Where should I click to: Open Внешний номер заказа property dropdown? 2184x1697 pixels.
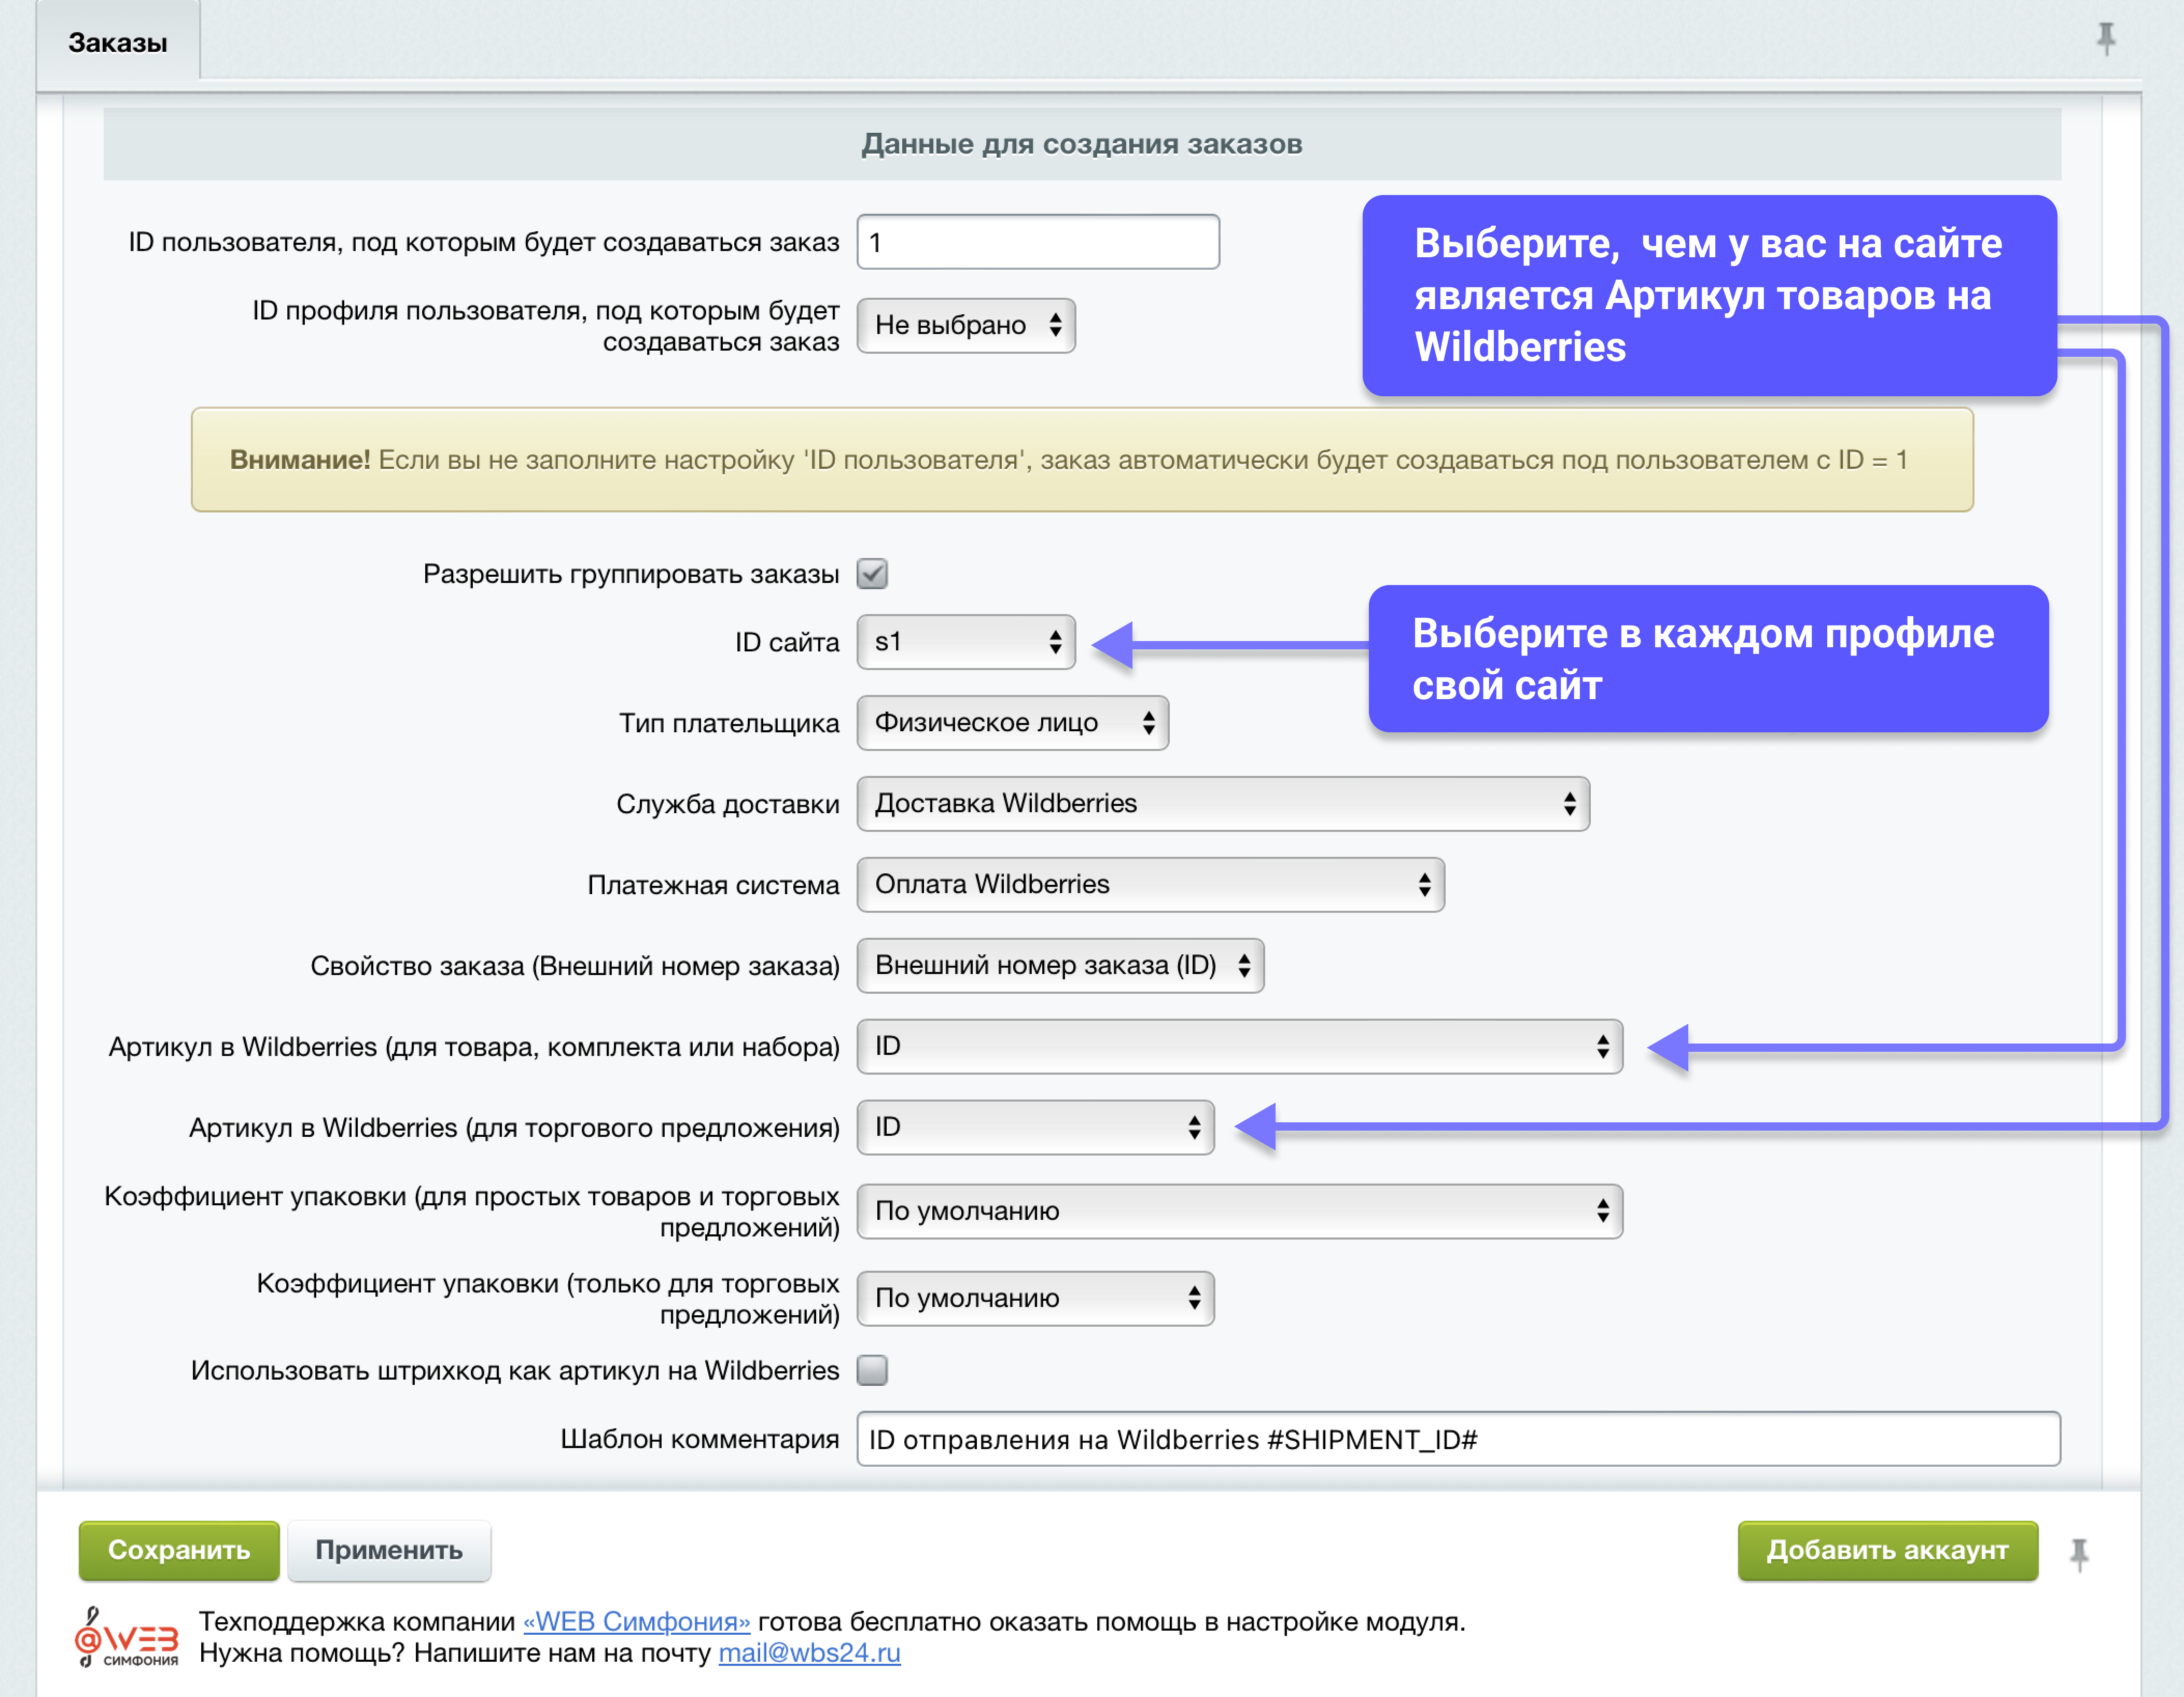(1060, 966)
